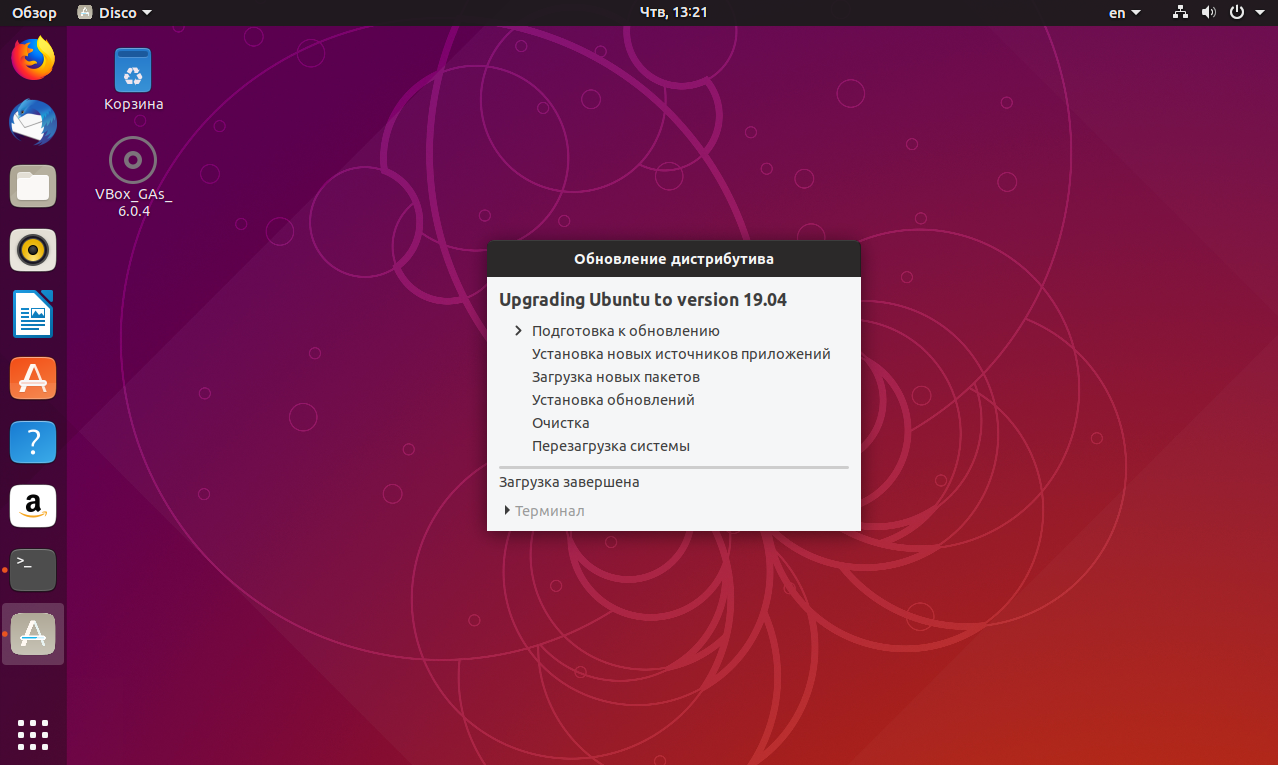1278x765 pixels.
Task: Expand the Терминал section
Action: tap(545, 511)
